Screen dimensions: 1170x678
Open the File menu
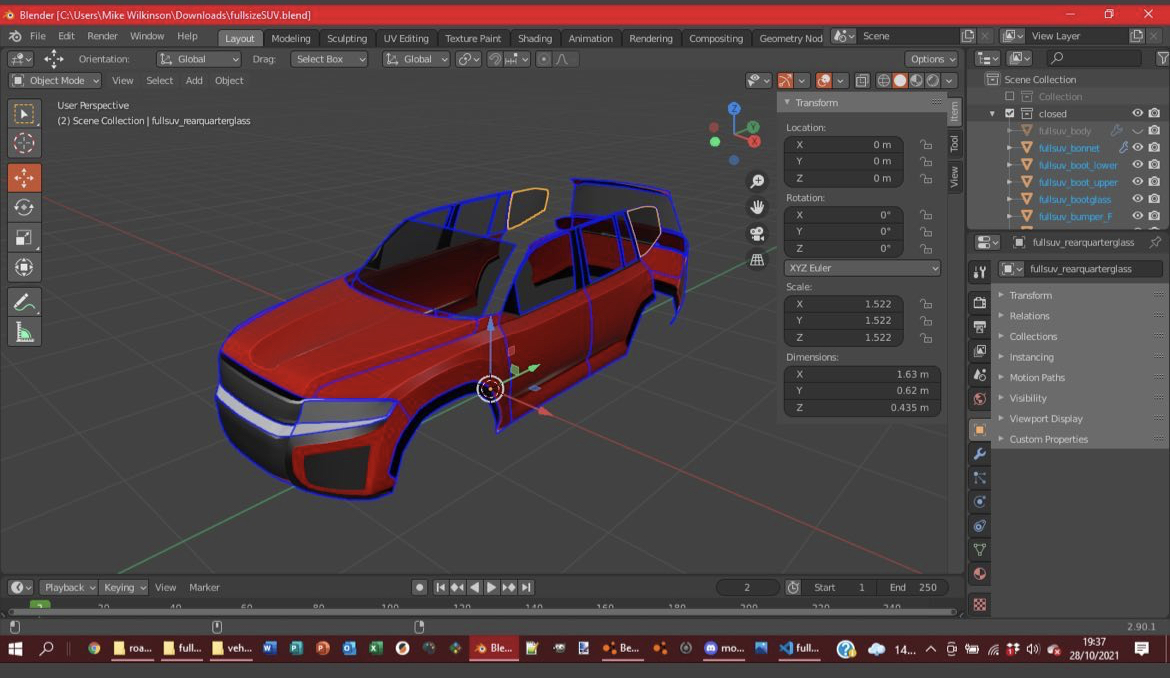pos(38,36)
